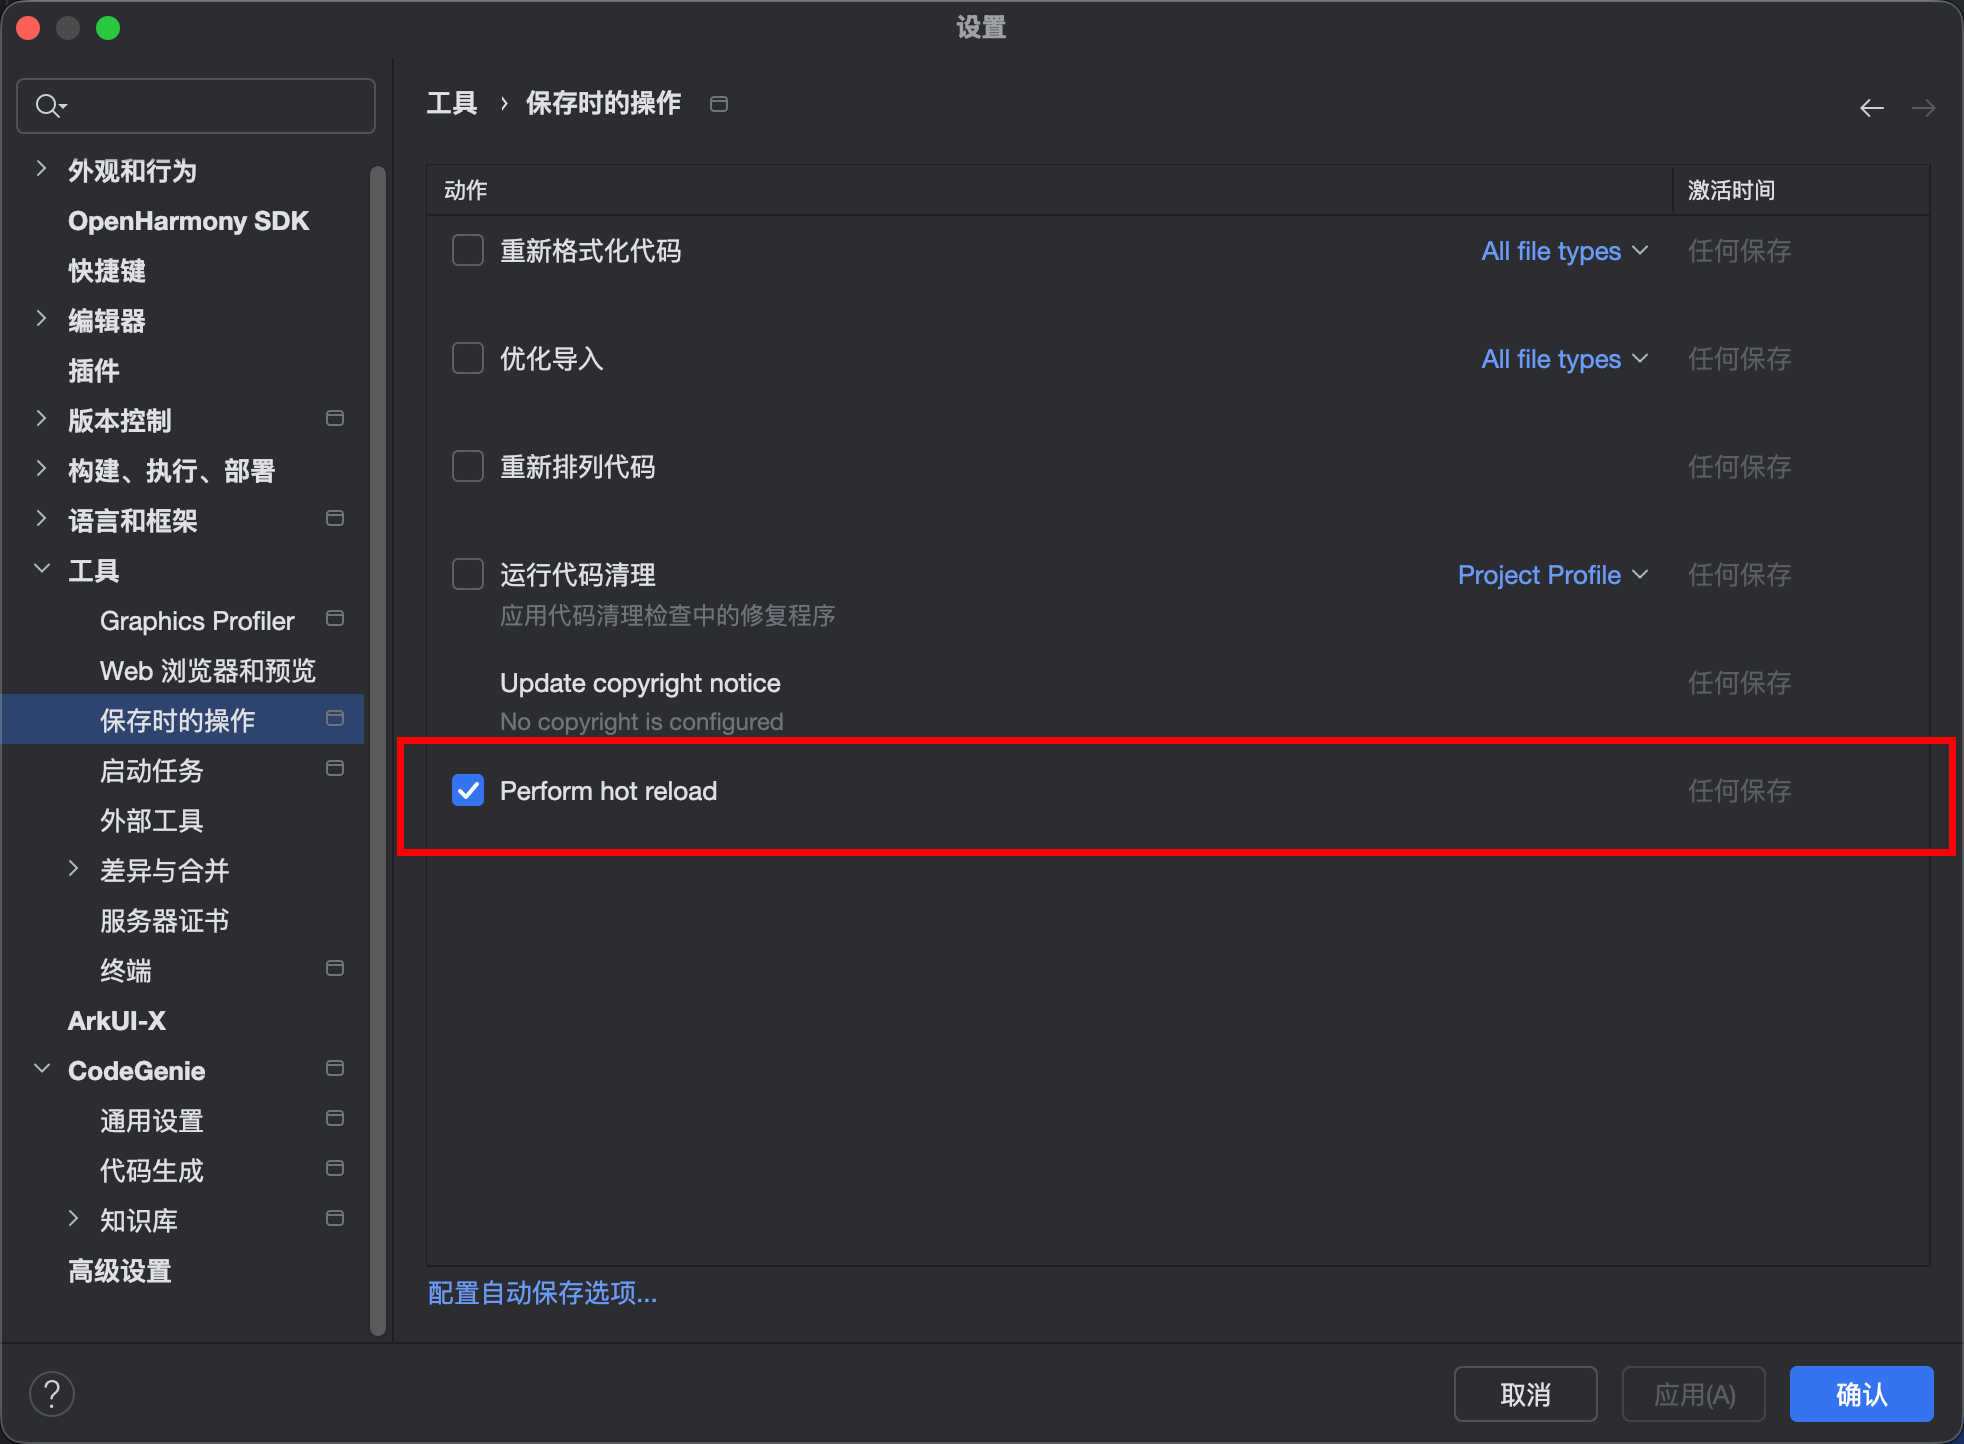Click sidebar vertical scrollbar
The height and width of the screenshot is (1444, 1964).
point(377,750)
